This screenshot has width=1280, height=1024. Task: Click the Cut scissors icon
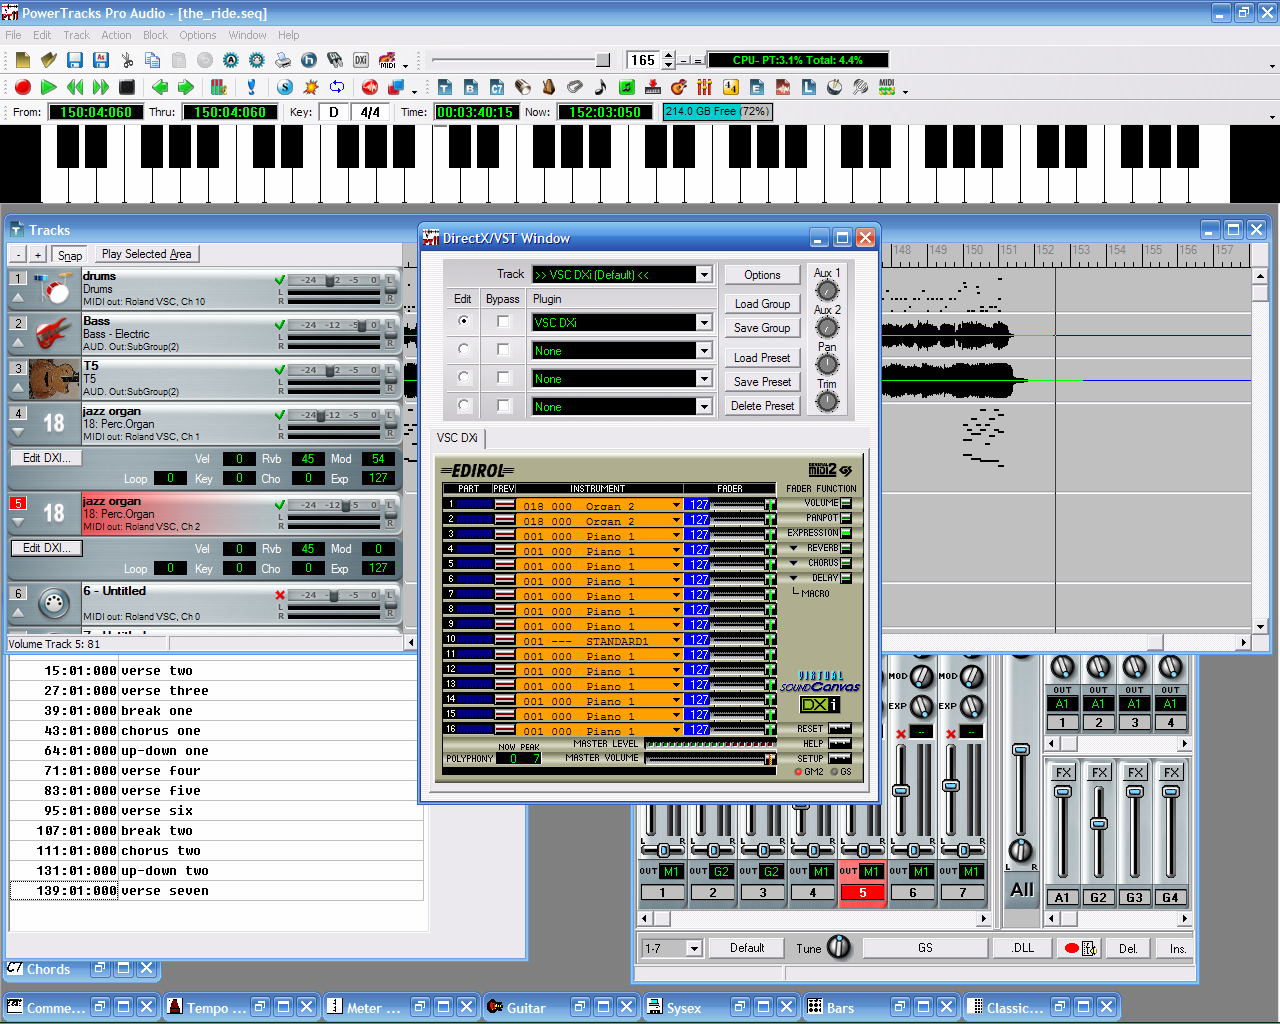(x=127, y=60)
